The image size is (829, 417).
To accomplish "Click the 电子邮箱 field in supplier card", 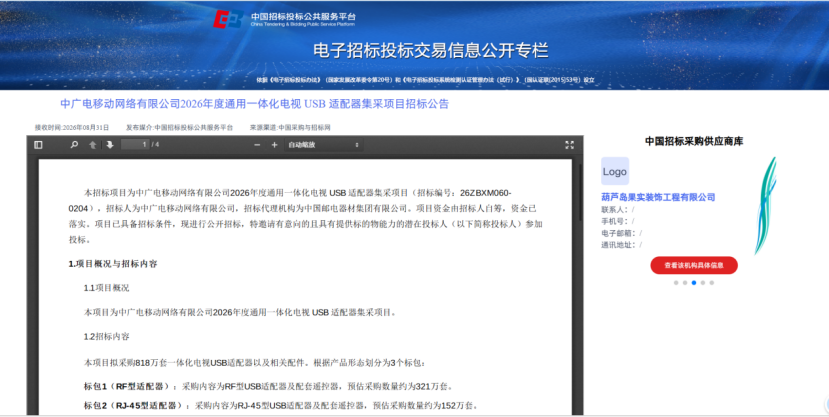I will pos(621,233).
